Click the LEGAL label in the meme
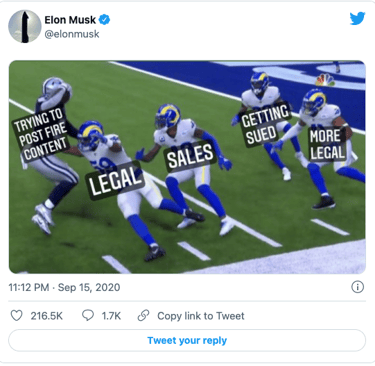This screenshot has width=375, height=366. 115,181
